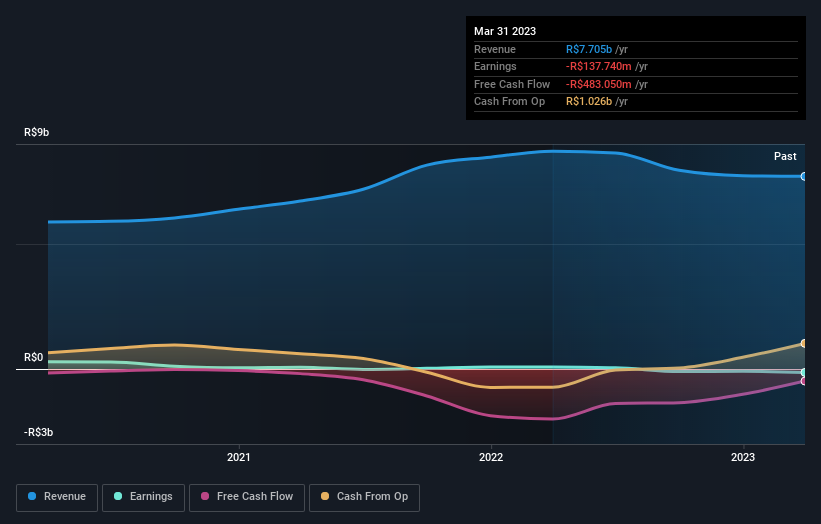
Task: Click the -R$3b y-axis label
Action: pos(38,432)
